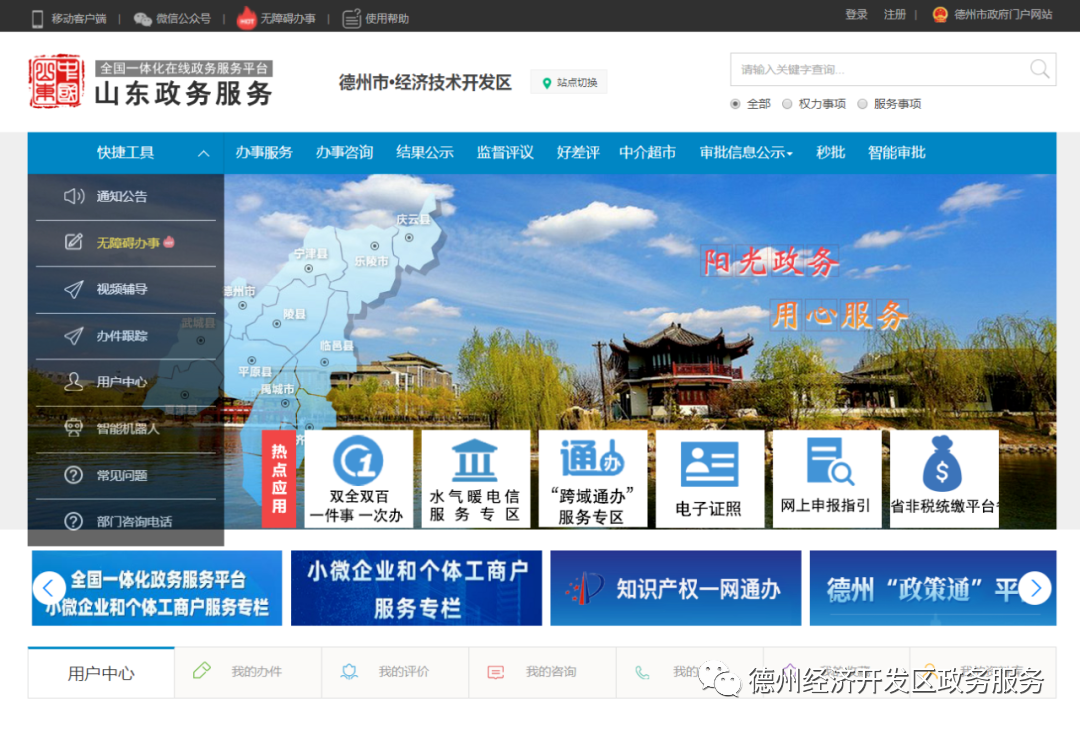Click the HOT barrier-free service icon
Screen dimensions: 1080x729
click(246, 19)
